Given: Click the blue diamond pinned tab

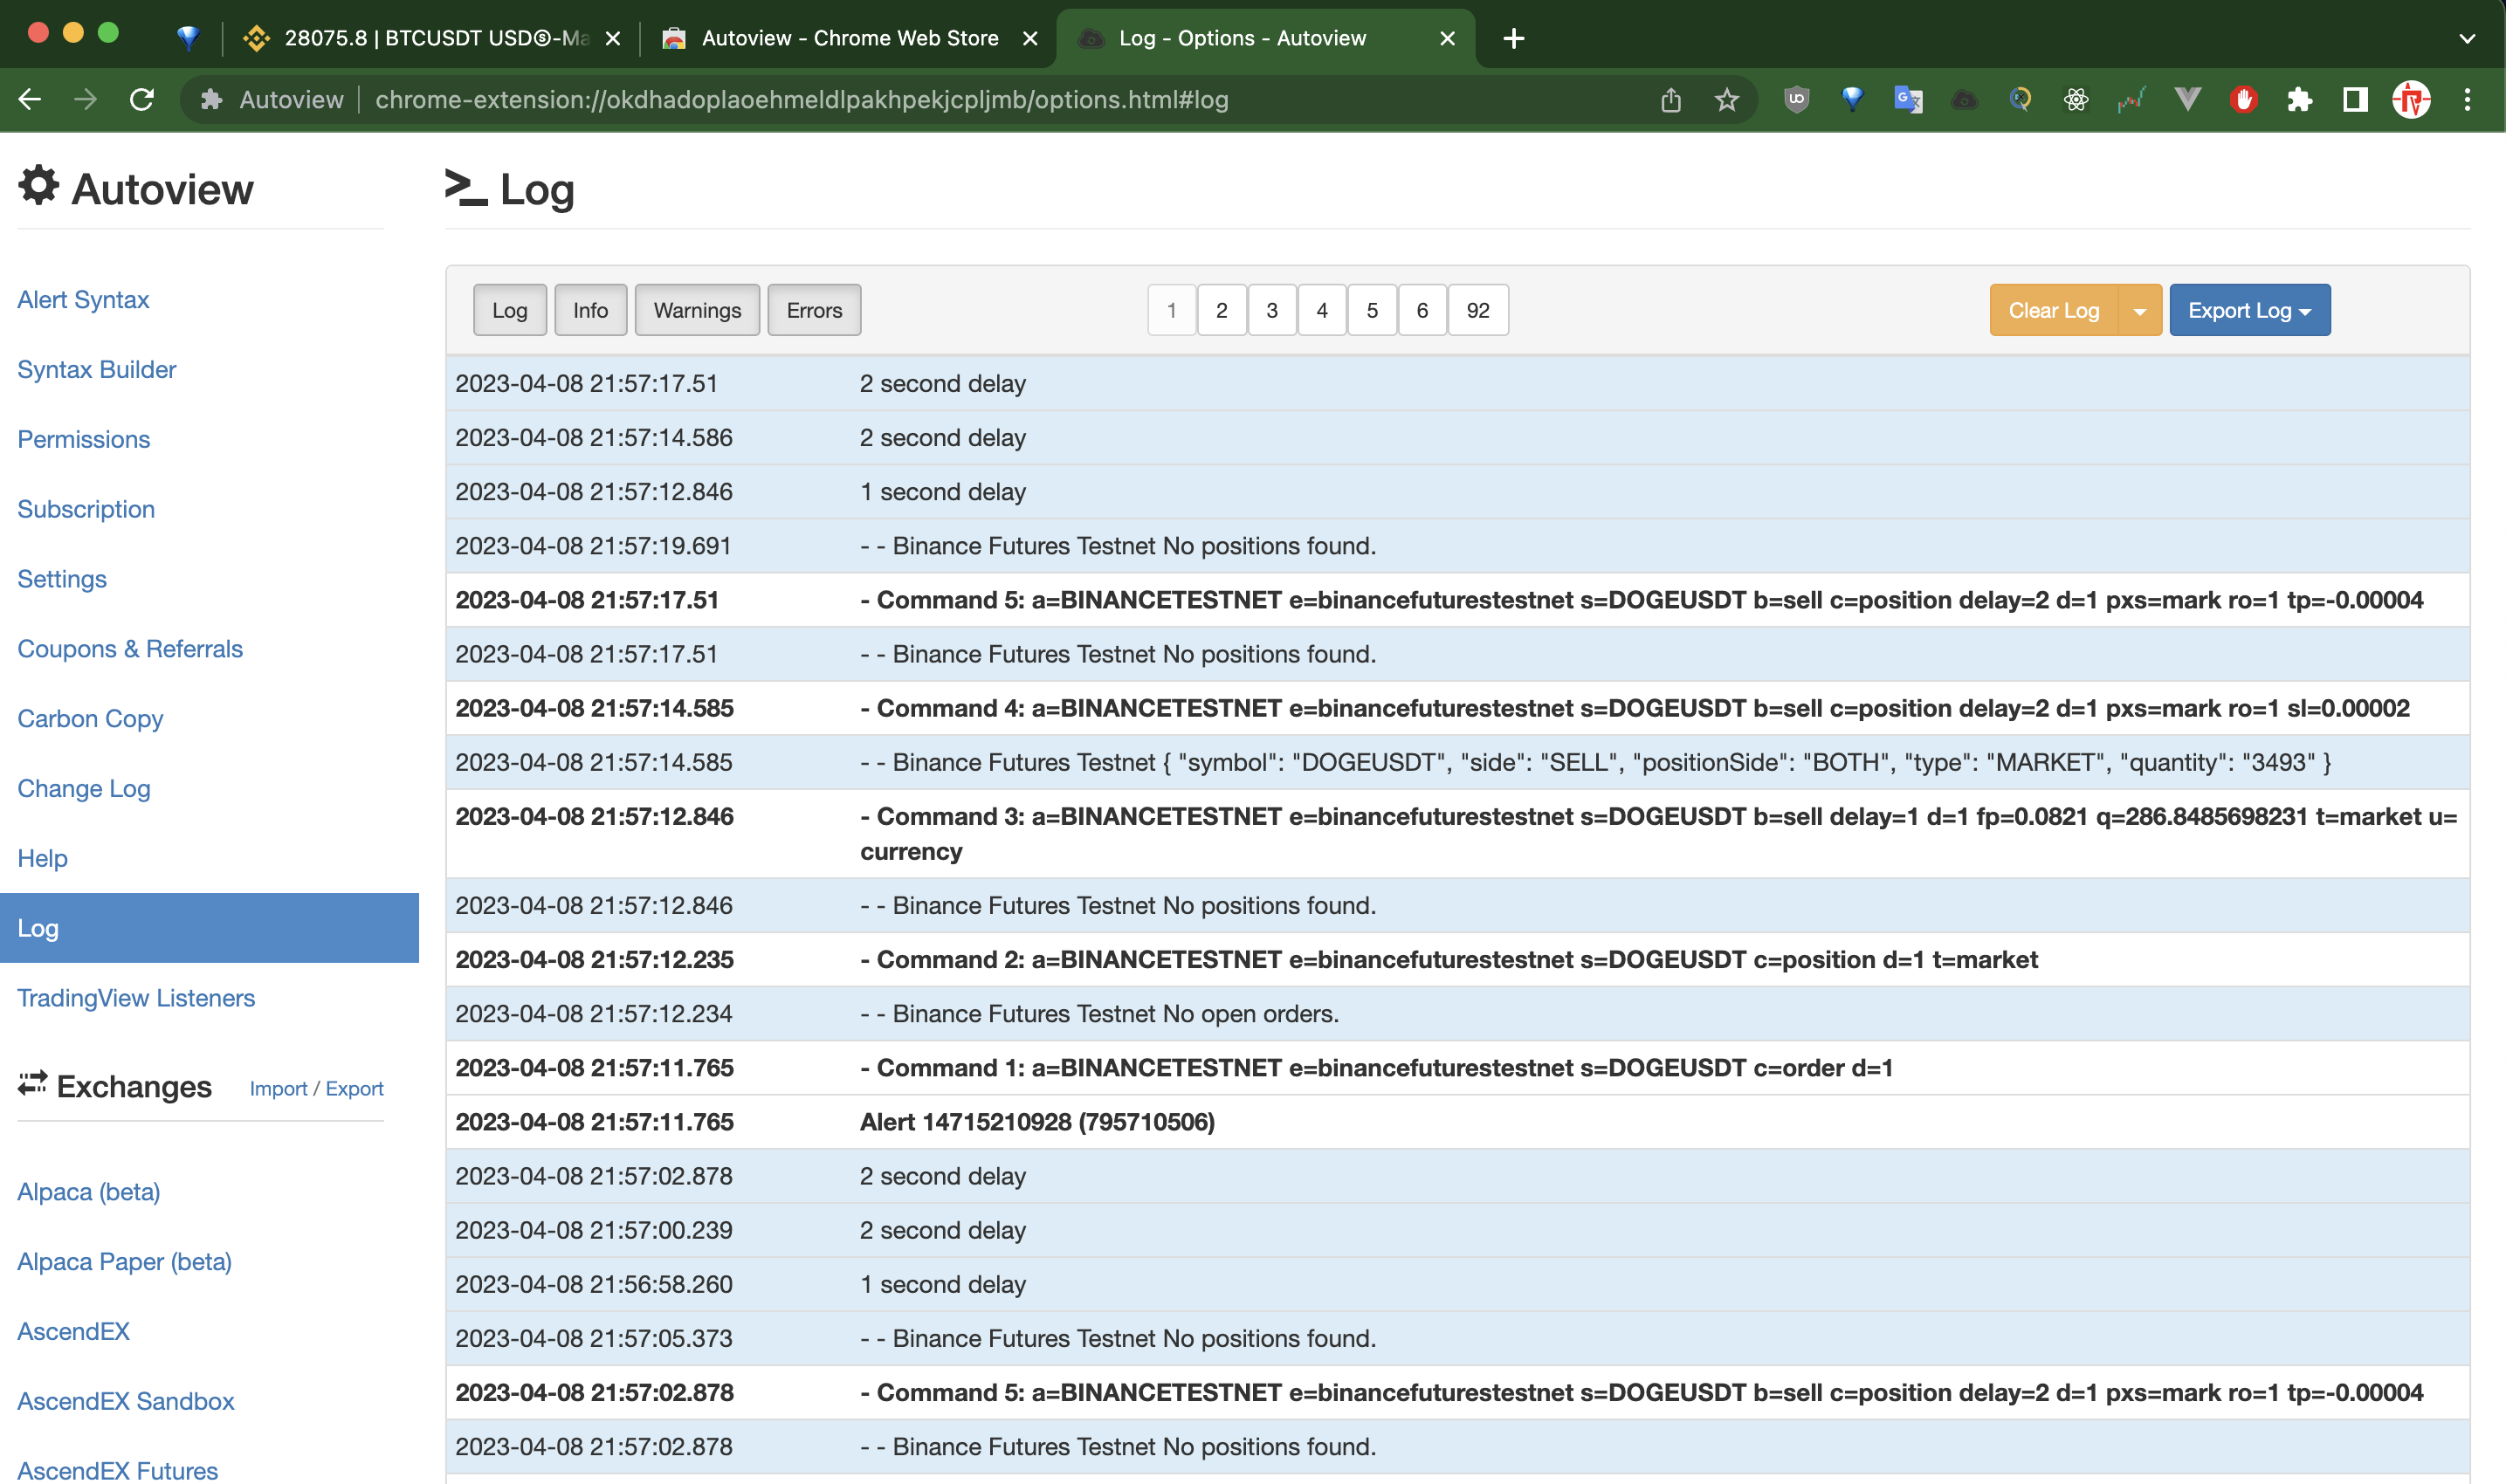Looking at the screenshot, I should [188, 38].
